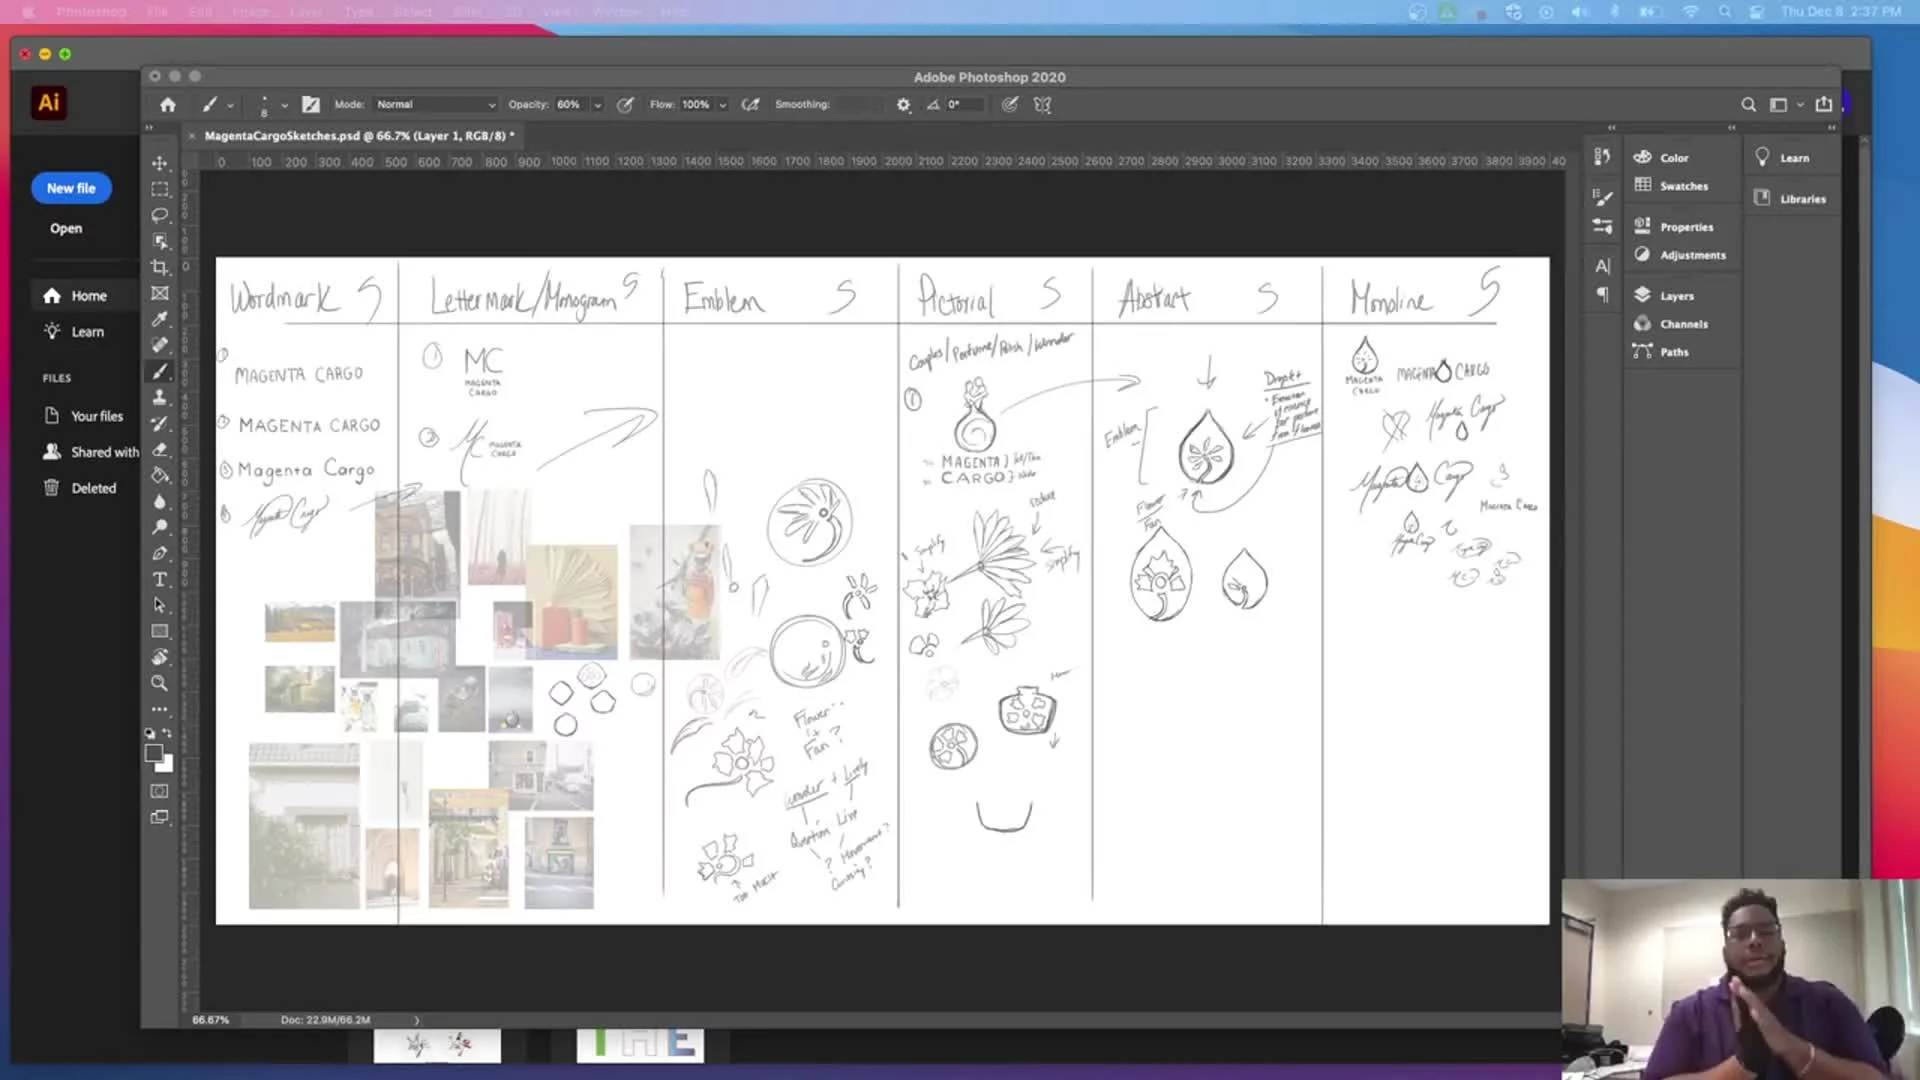The width and height of the screenshot is (1920, 1080).
Task: Select the Clone Stamp tool
Action: click(x=160, y=397)
